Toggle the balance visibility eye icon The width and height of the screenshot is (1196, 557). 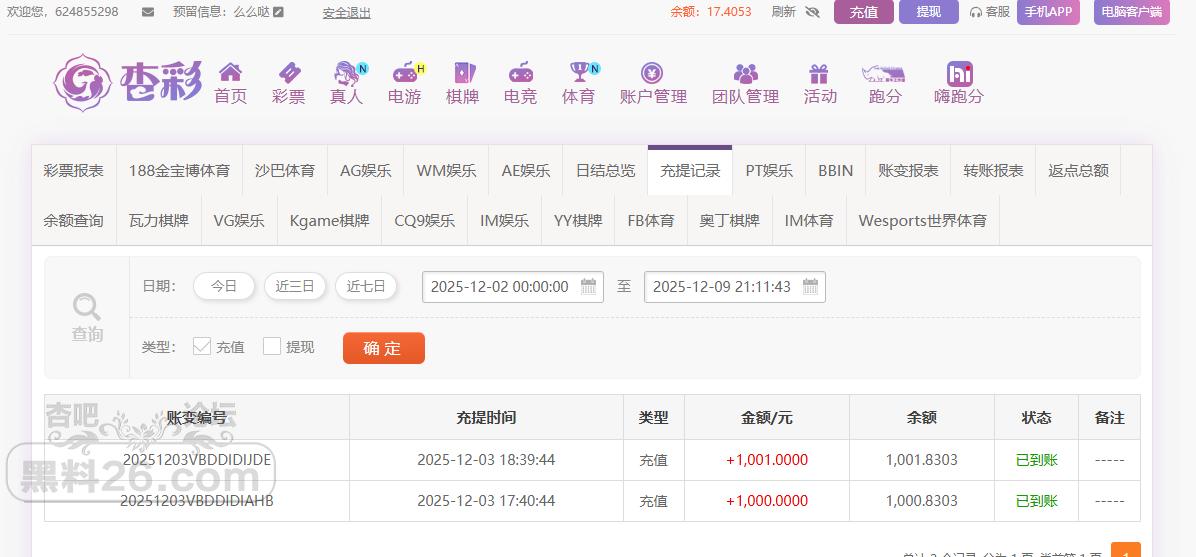(812, 12)
